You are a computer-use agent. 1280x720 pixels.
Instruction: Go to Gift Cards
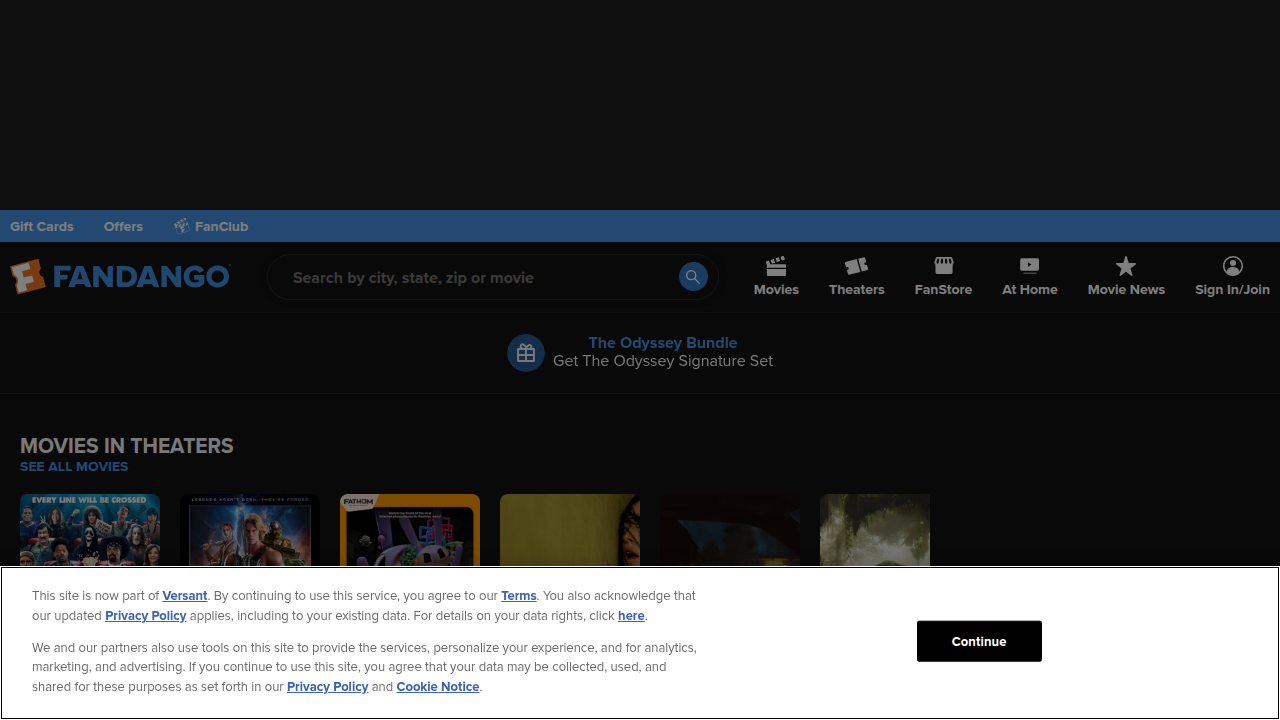coord(42,226)
